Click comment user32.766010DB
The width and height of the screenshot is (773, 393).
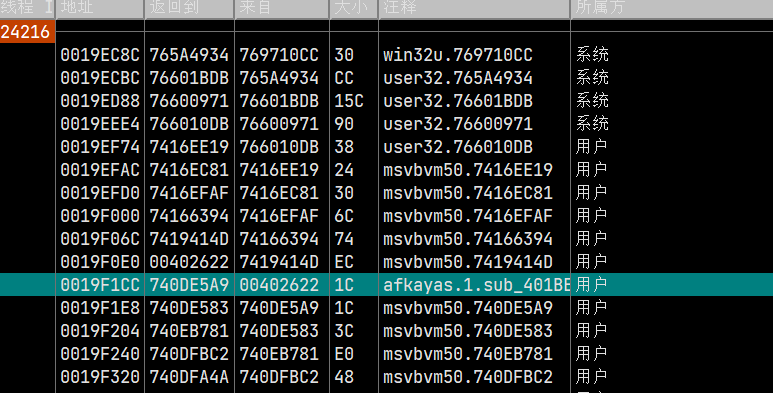pyautogui.click(x=458, y=147)
